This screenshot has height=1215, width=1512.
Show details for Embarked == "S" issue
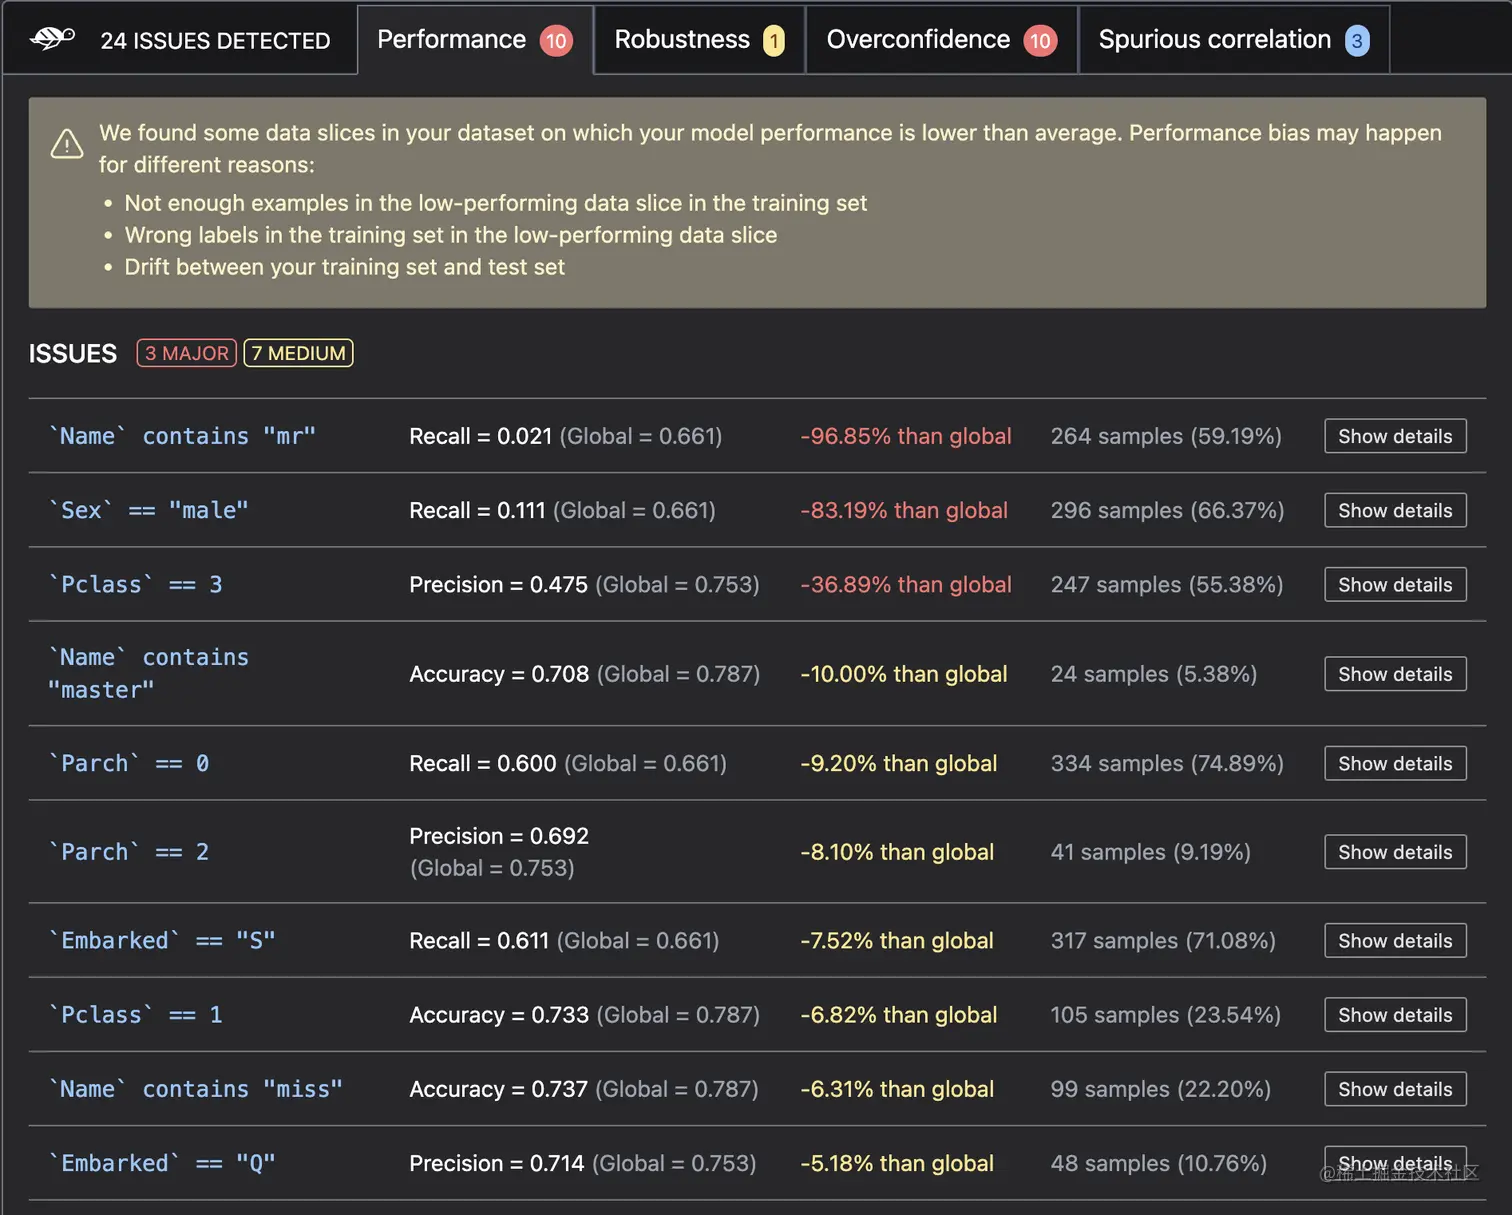1395,941
